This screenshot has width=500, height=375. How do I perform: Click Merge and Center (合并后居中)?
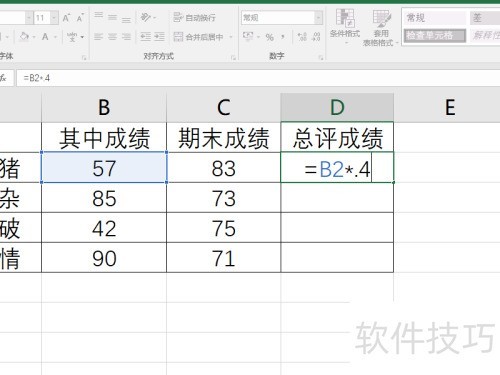tap(199, 37)
